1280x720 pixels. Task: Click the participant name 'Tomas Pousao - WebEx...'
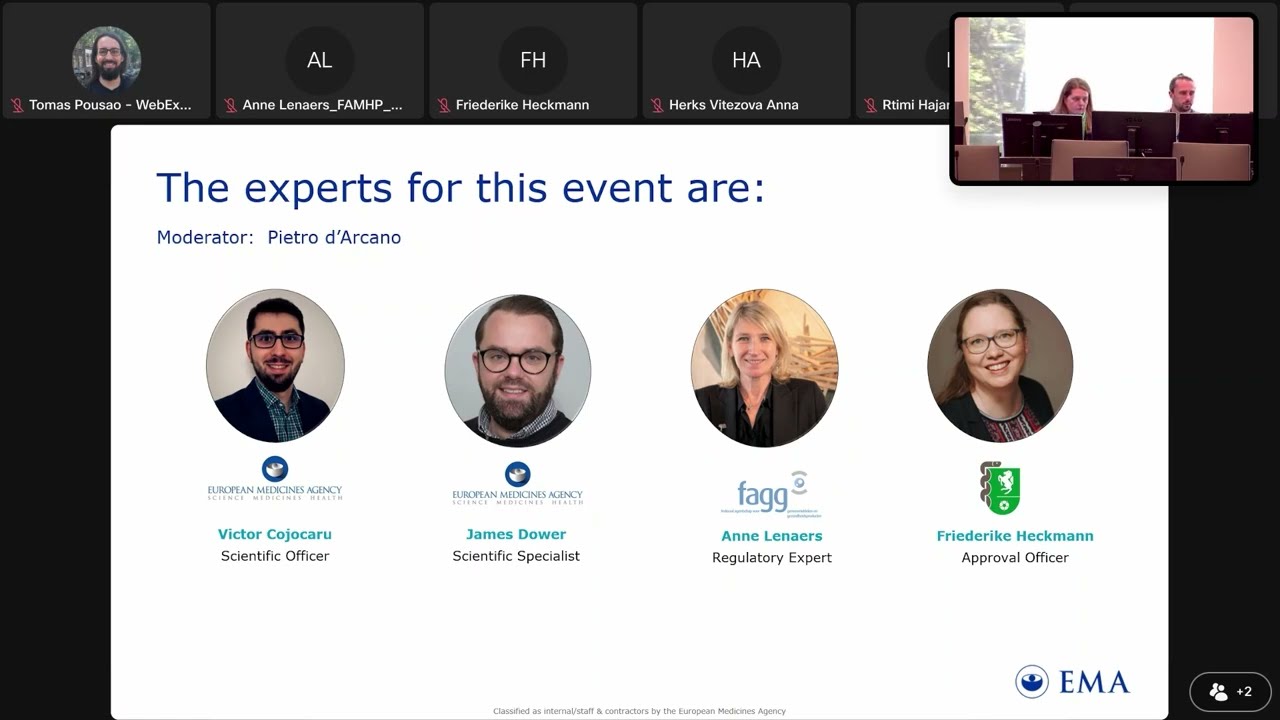coord(110,105)
